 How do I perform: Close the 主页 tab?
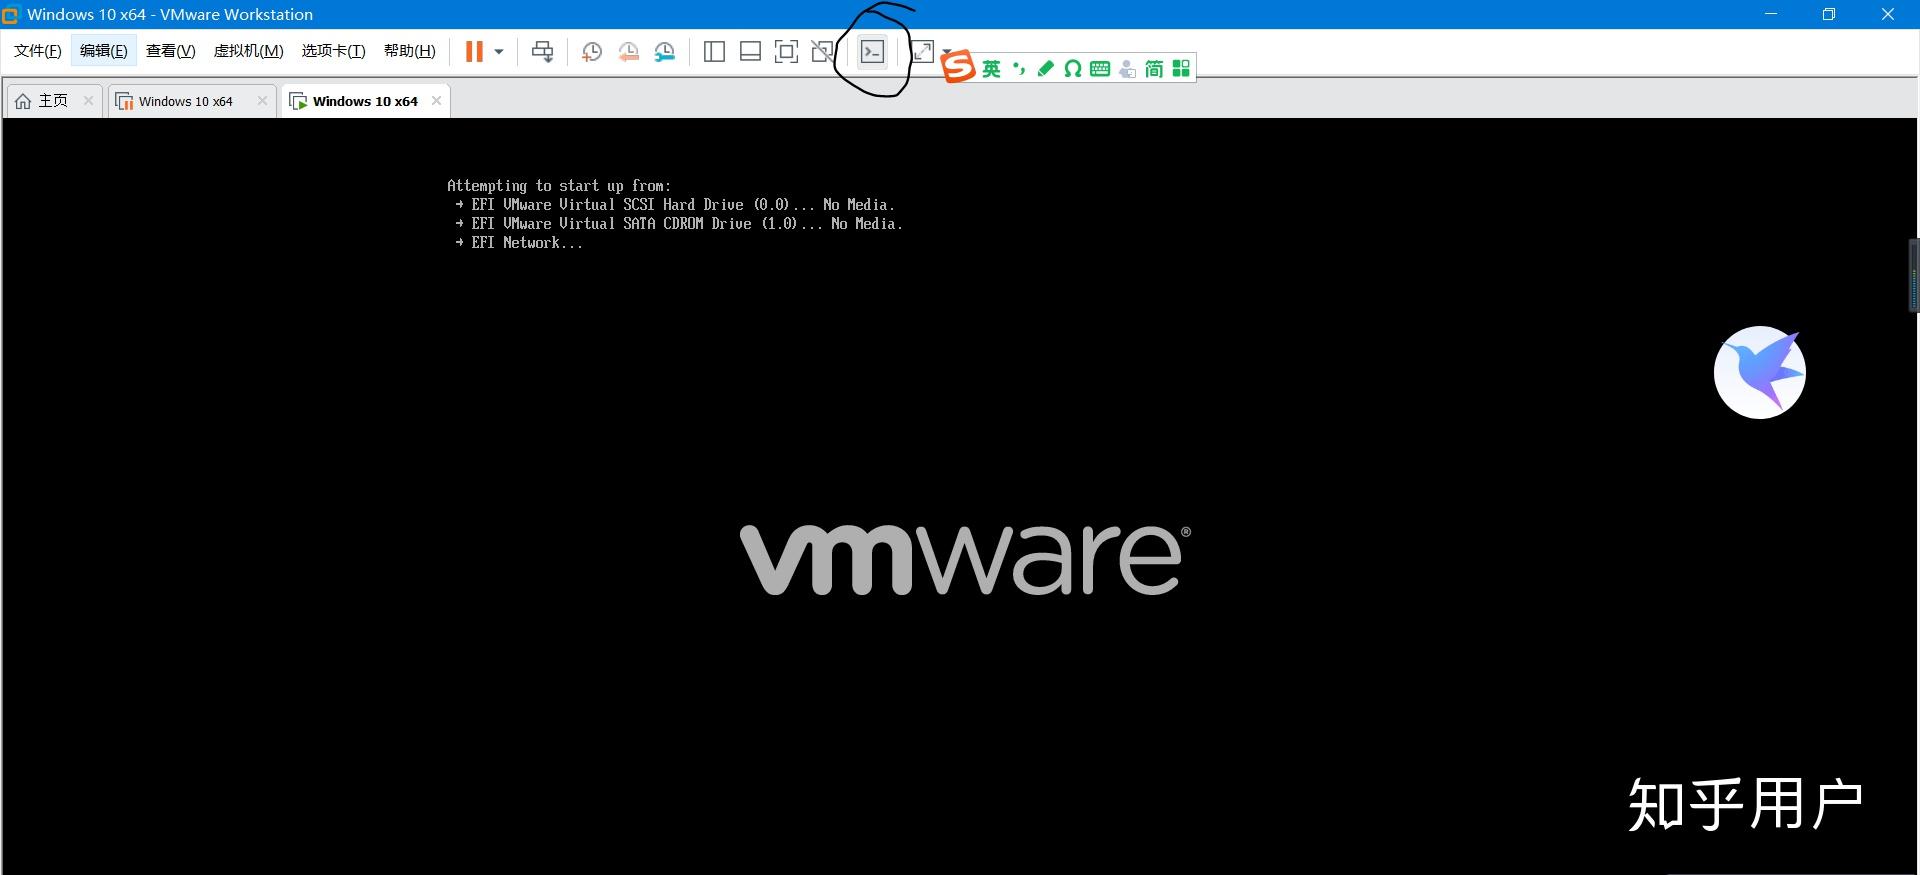click(x=88, y=100)
